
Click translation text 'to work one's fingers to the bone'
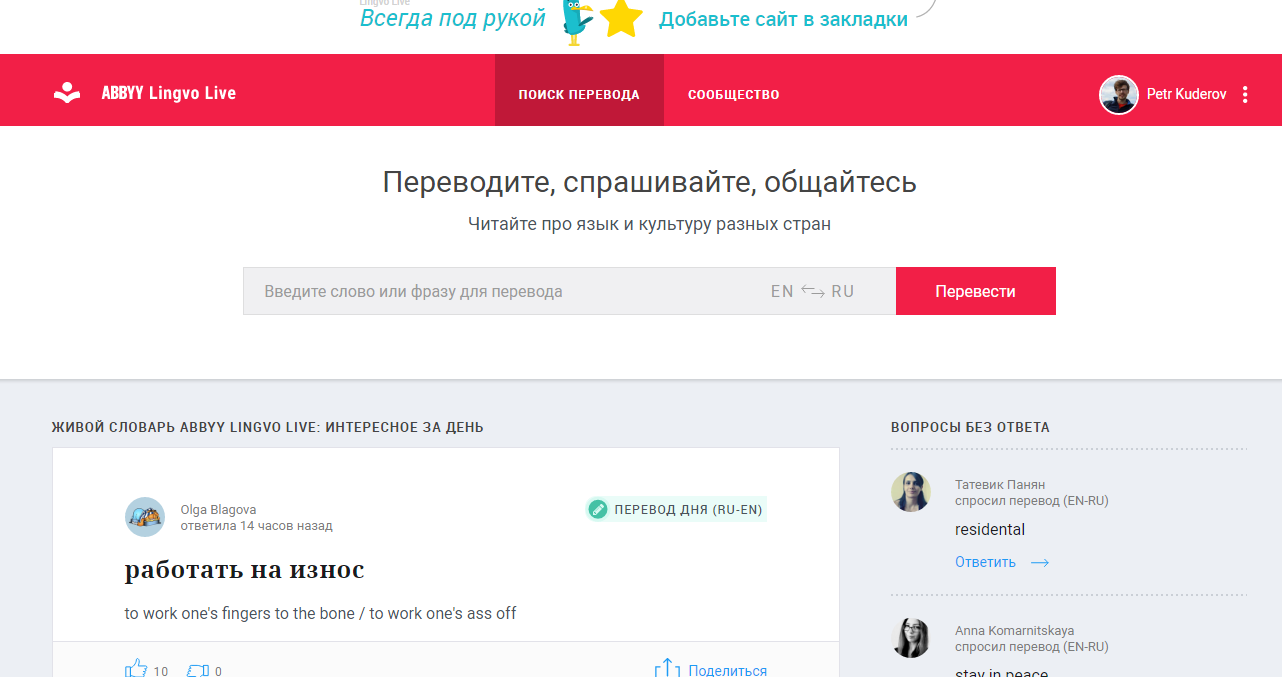point(240,613)
